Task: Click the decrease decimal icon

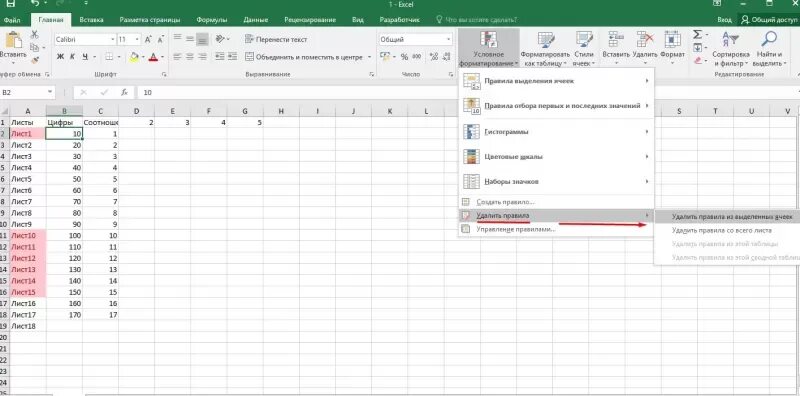Action: click(447, 57)
